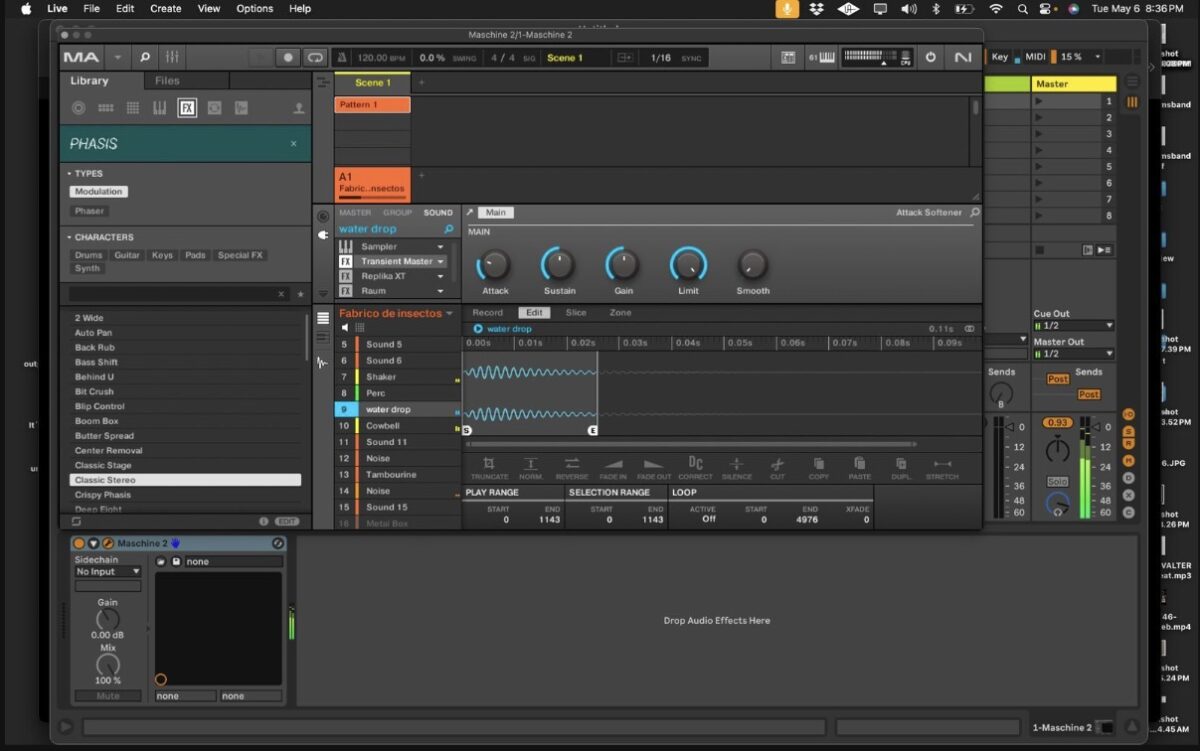Viewport: 1200px width, 751px height.
Task: Select the Sounds grid browser icon
Action: [x=132, y=108]
